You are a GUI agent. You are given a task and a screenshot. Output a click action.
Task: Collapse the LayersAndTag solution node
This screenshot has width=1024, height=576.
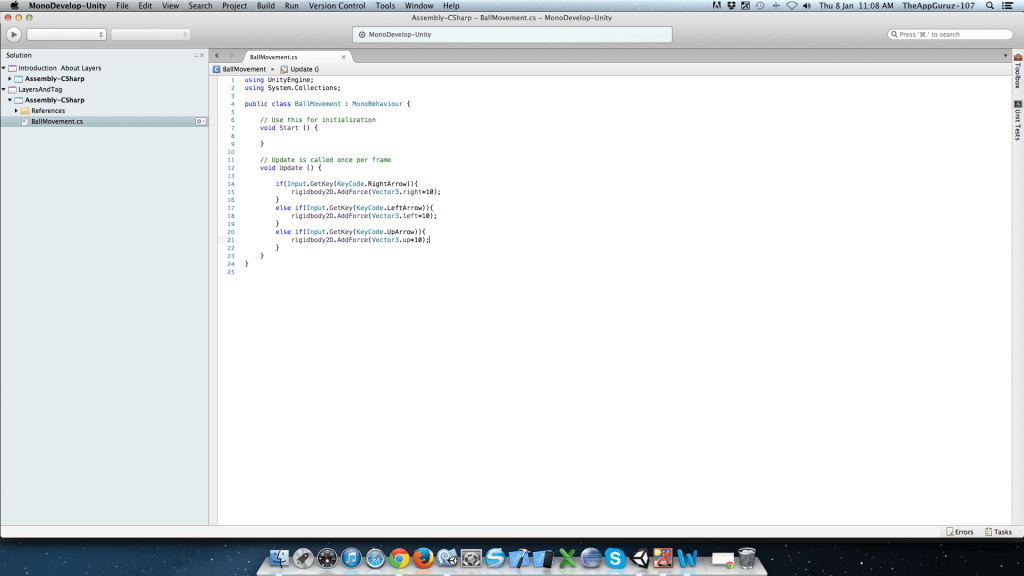[4, 89]
